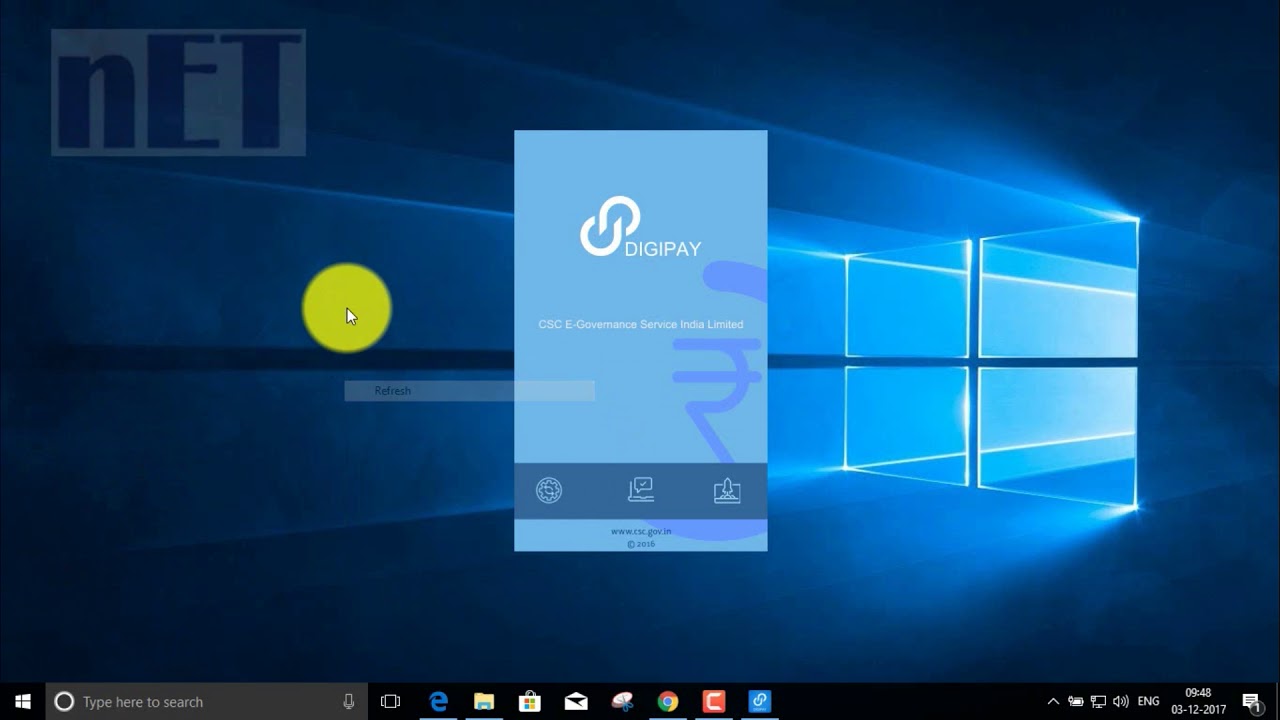The height and width of the screenshot is (720, 1280).
Task: Click the laptop chat checkmark icon in DigiPay
Action: click(x=641, y=490)
